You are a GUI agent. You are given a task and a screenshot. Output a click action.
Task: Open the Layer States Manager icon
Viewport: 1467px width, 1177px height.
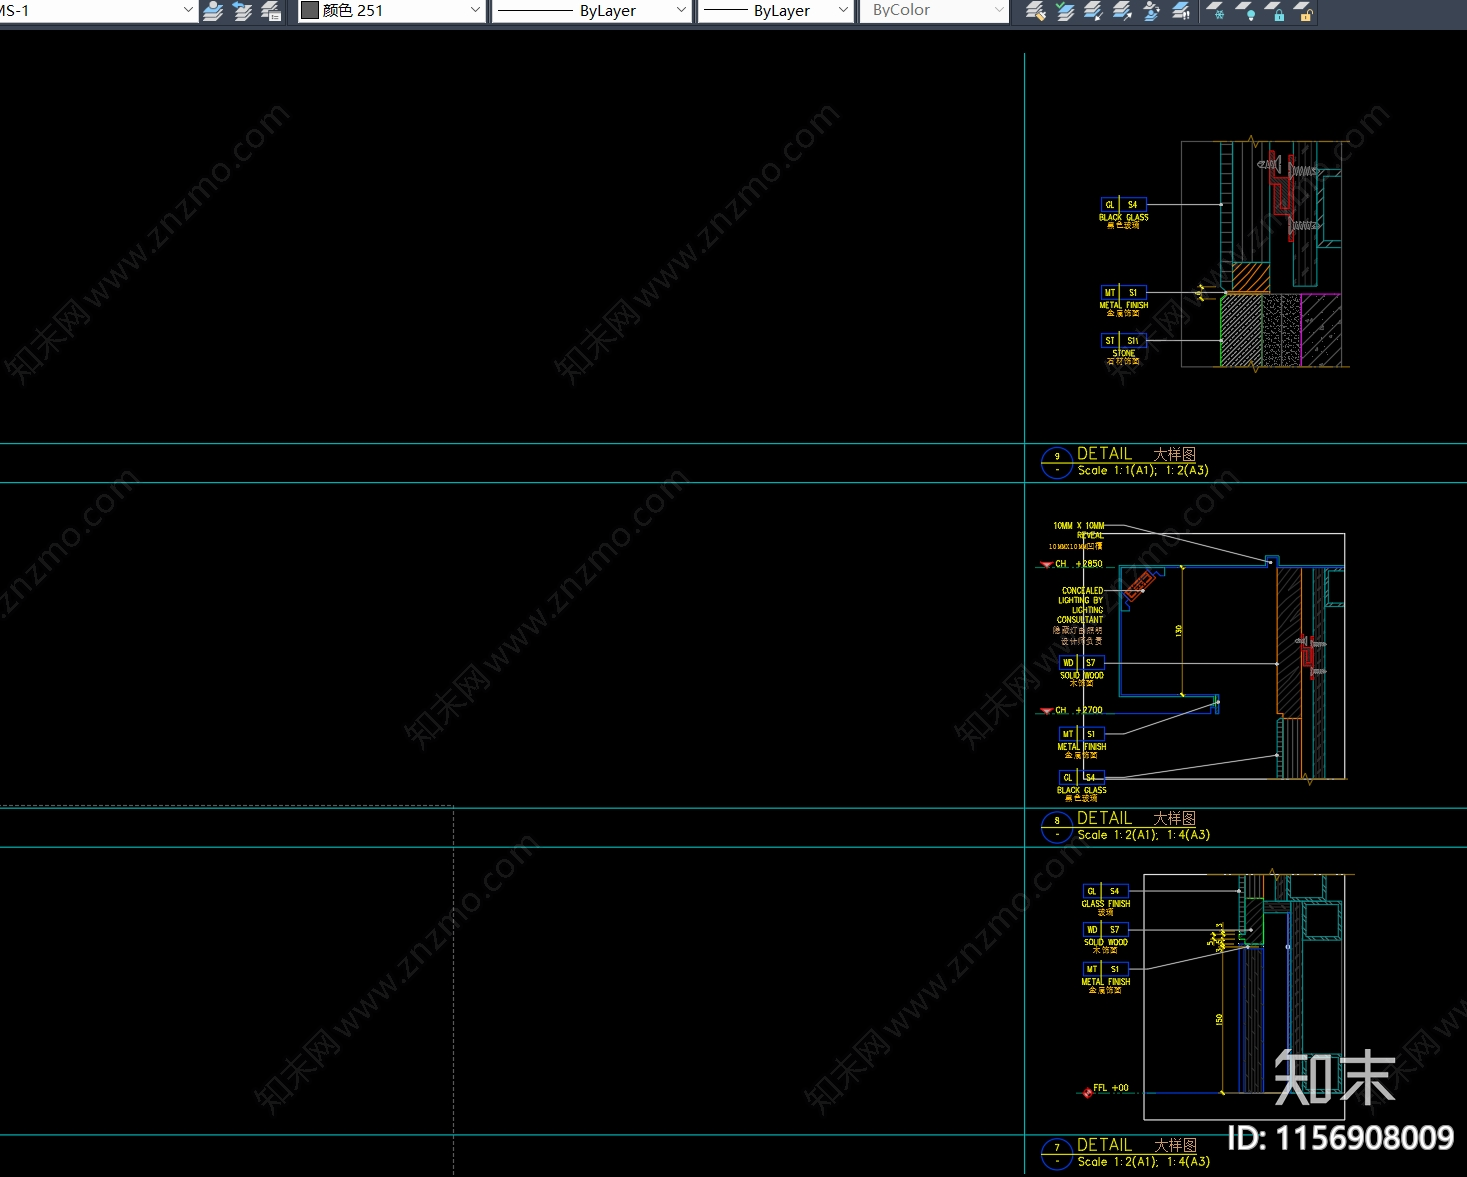point(271,11)
